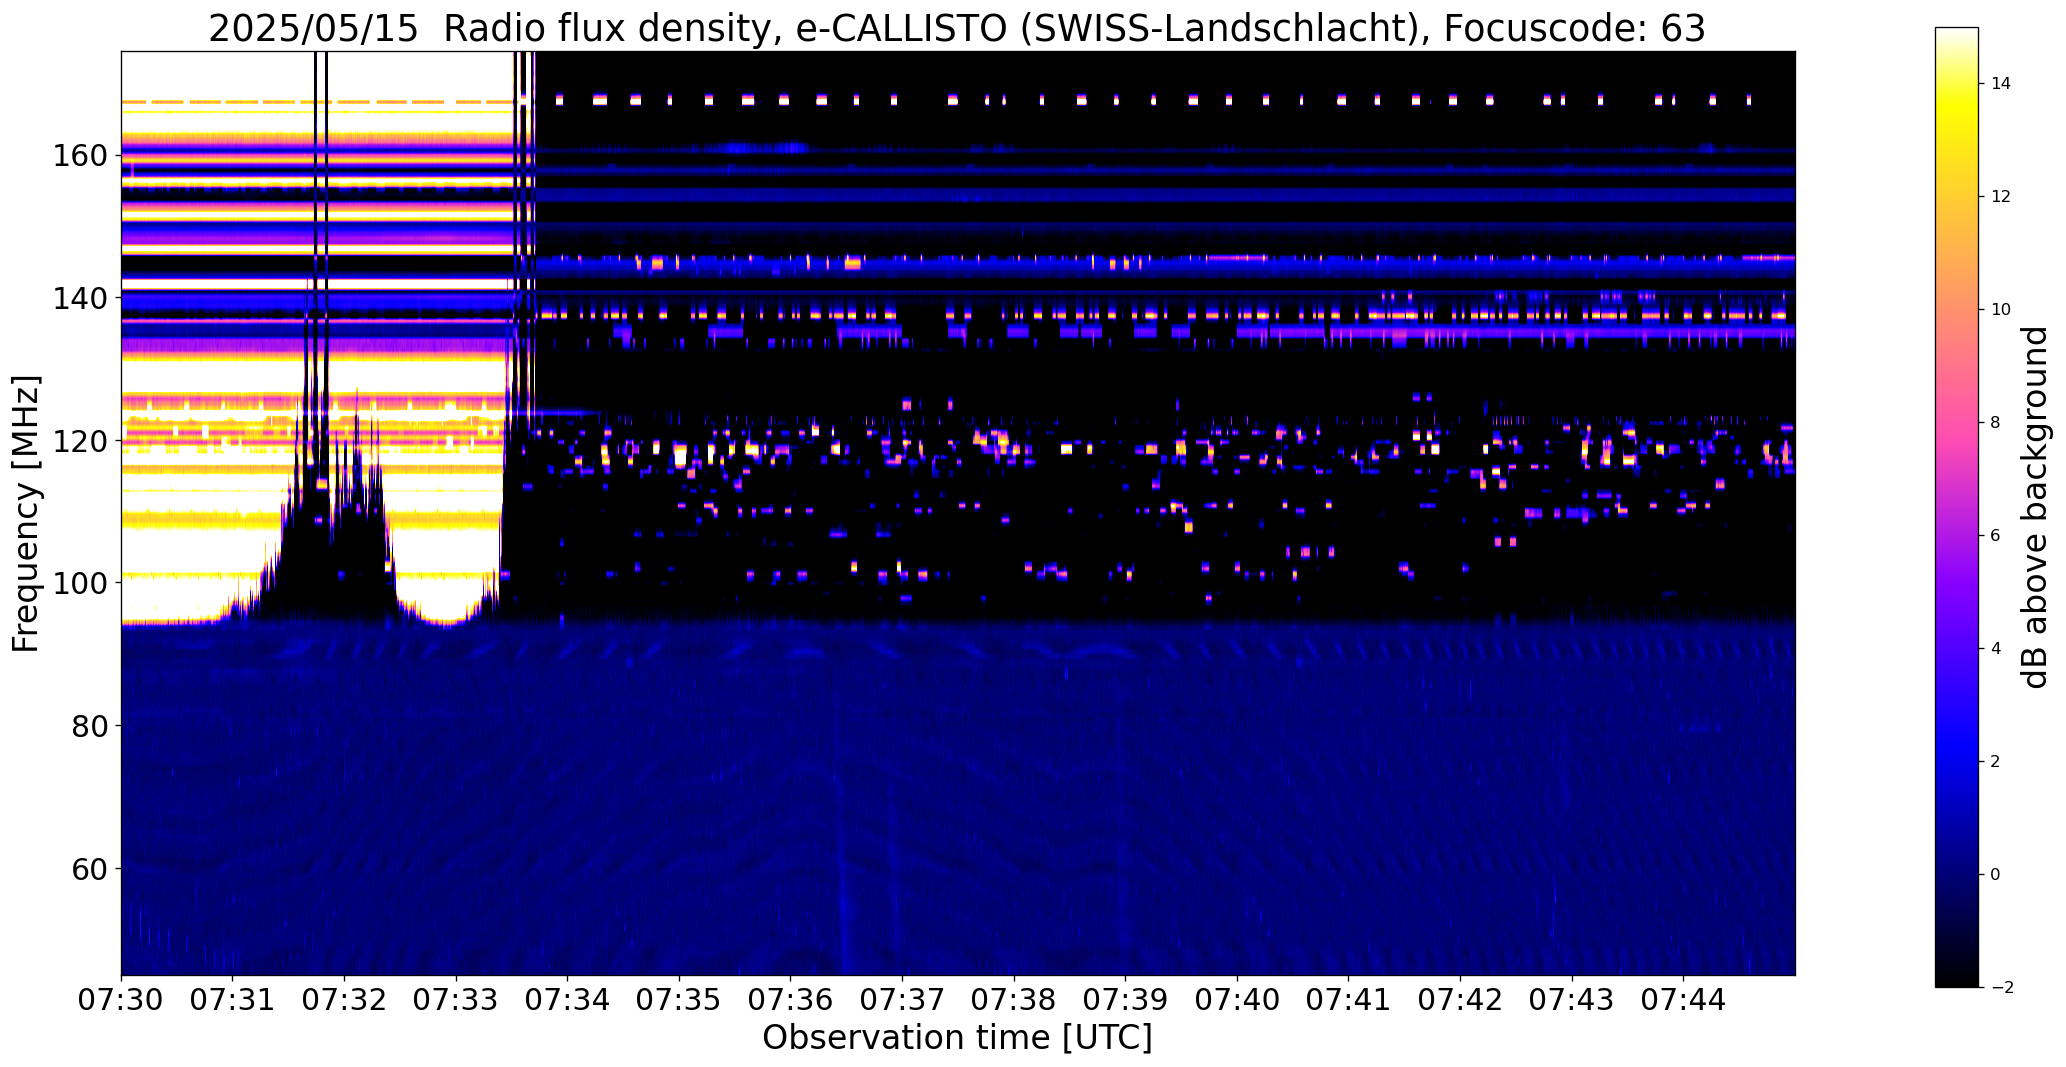Click the 07:38 time tick label

click(x=1014, y=1000)
